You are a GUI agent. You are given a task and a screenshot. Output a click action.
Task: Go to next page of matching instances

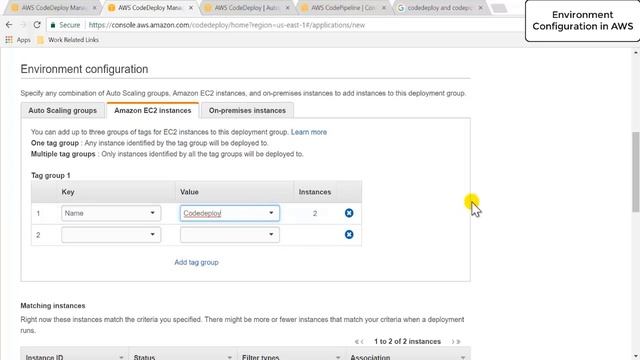tap(452, 342)
